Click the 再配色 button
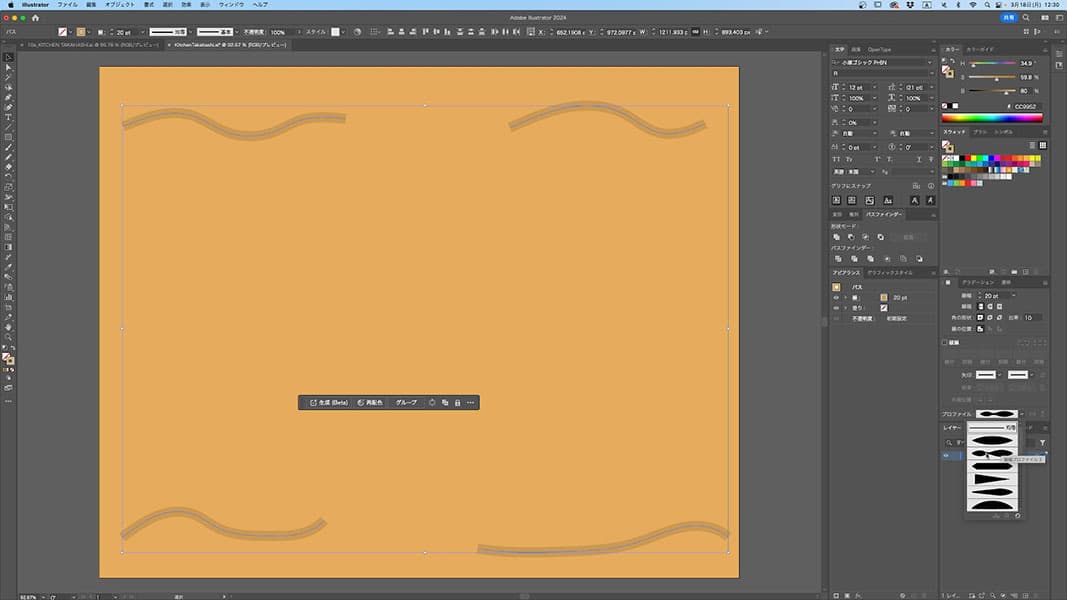1067x600 pixels. [x=370, y=402]
